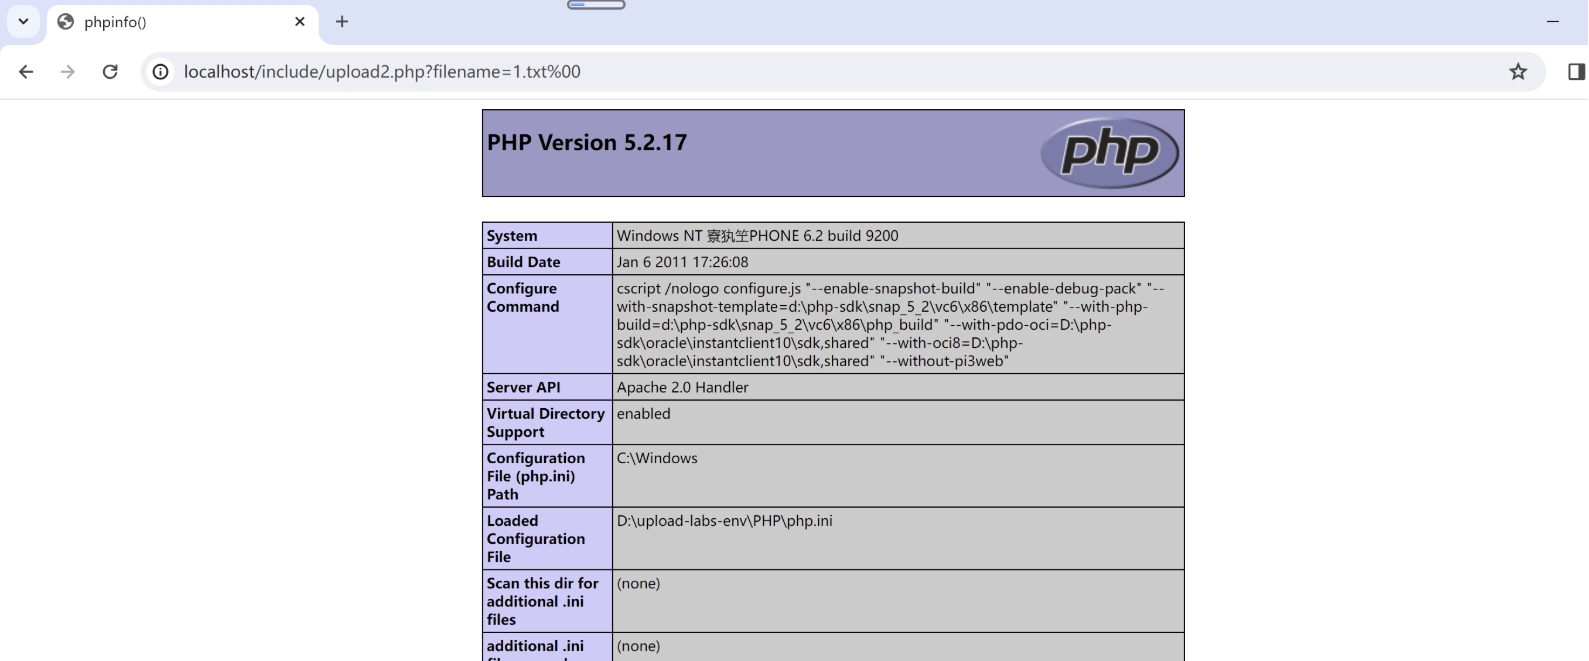Screen dimensions: 1589x661
Task: Click the Loaded Configuration File label
Action: point(536,539)
